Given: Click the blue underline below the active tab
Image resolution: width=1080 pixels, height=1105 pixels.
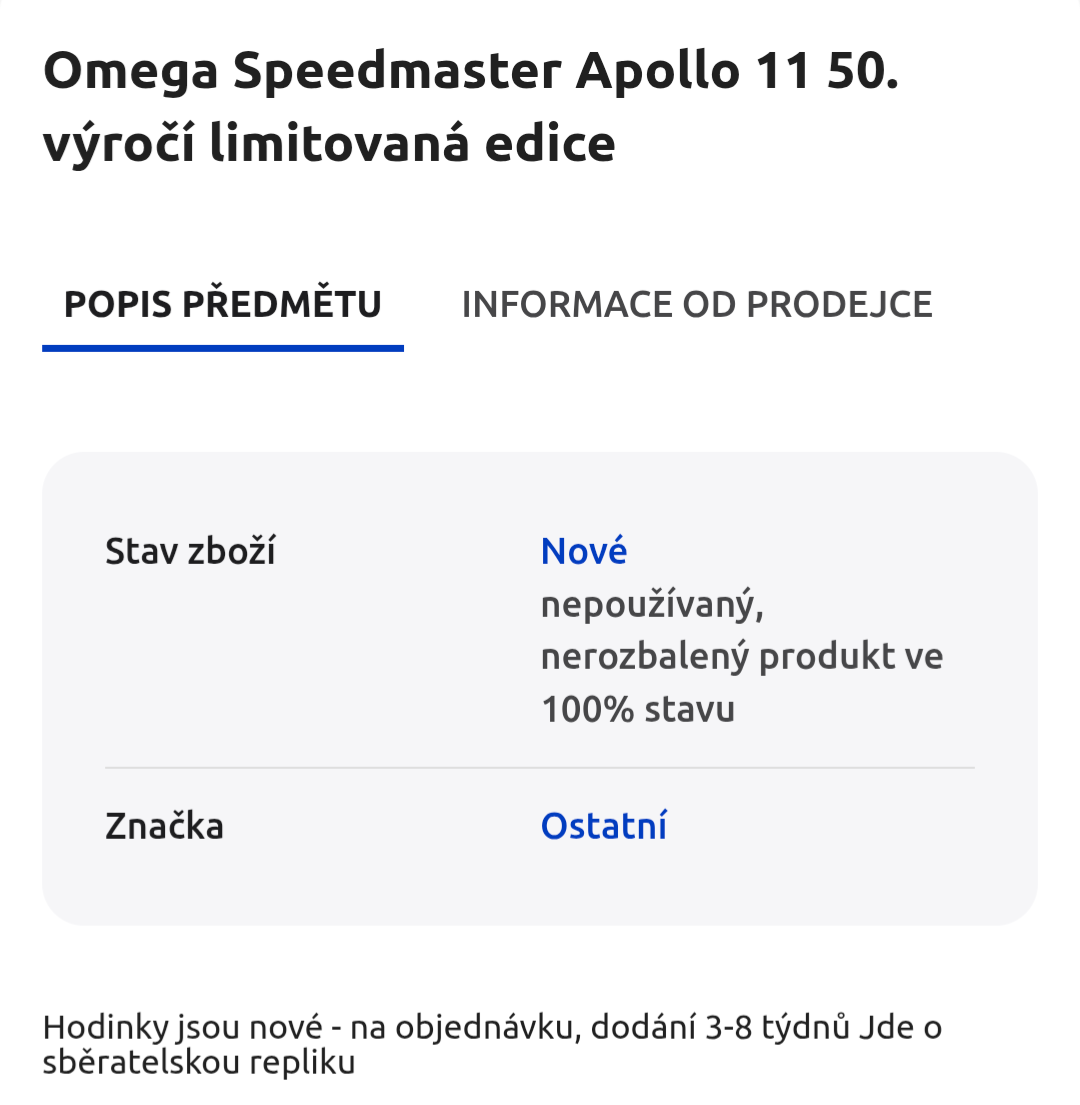Looking at the screenshot, I should tap(223, 348).
